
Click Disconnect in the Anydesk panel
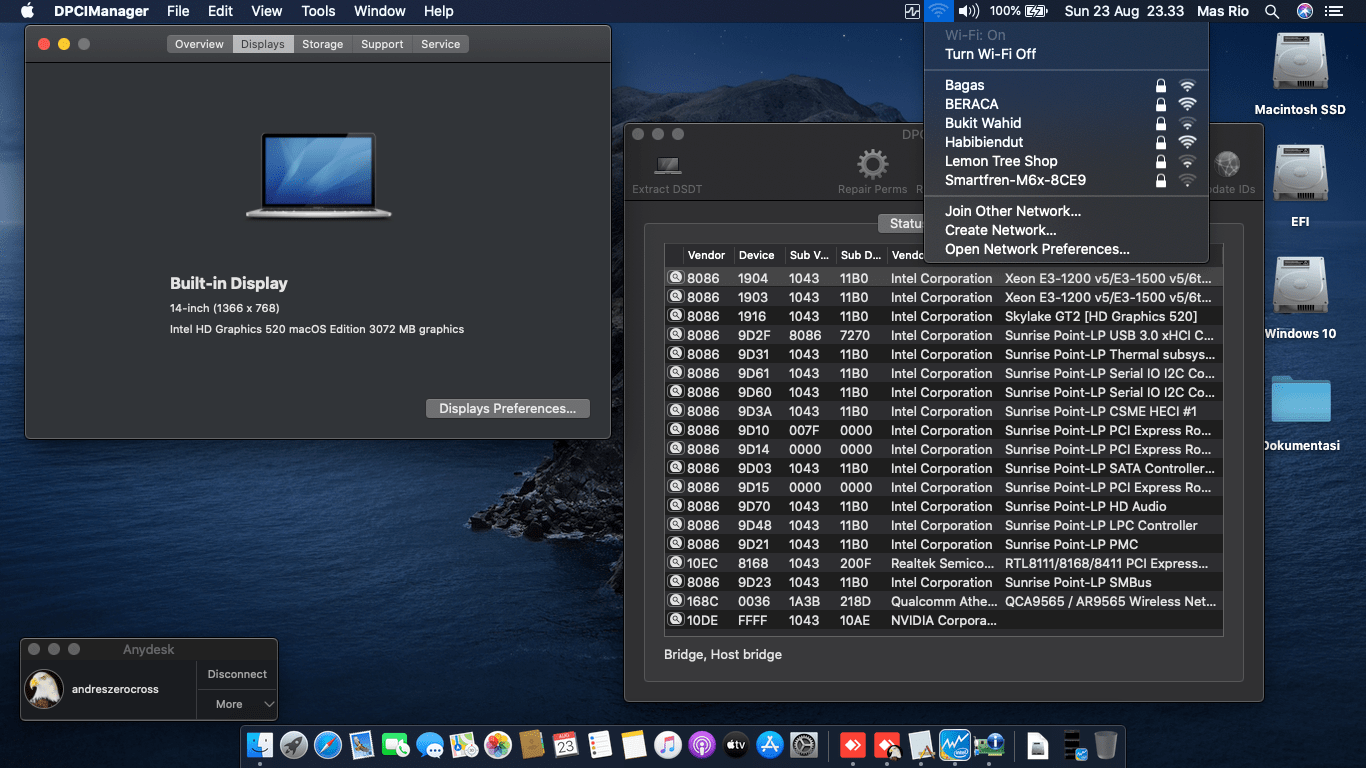(x=237, y=674)
